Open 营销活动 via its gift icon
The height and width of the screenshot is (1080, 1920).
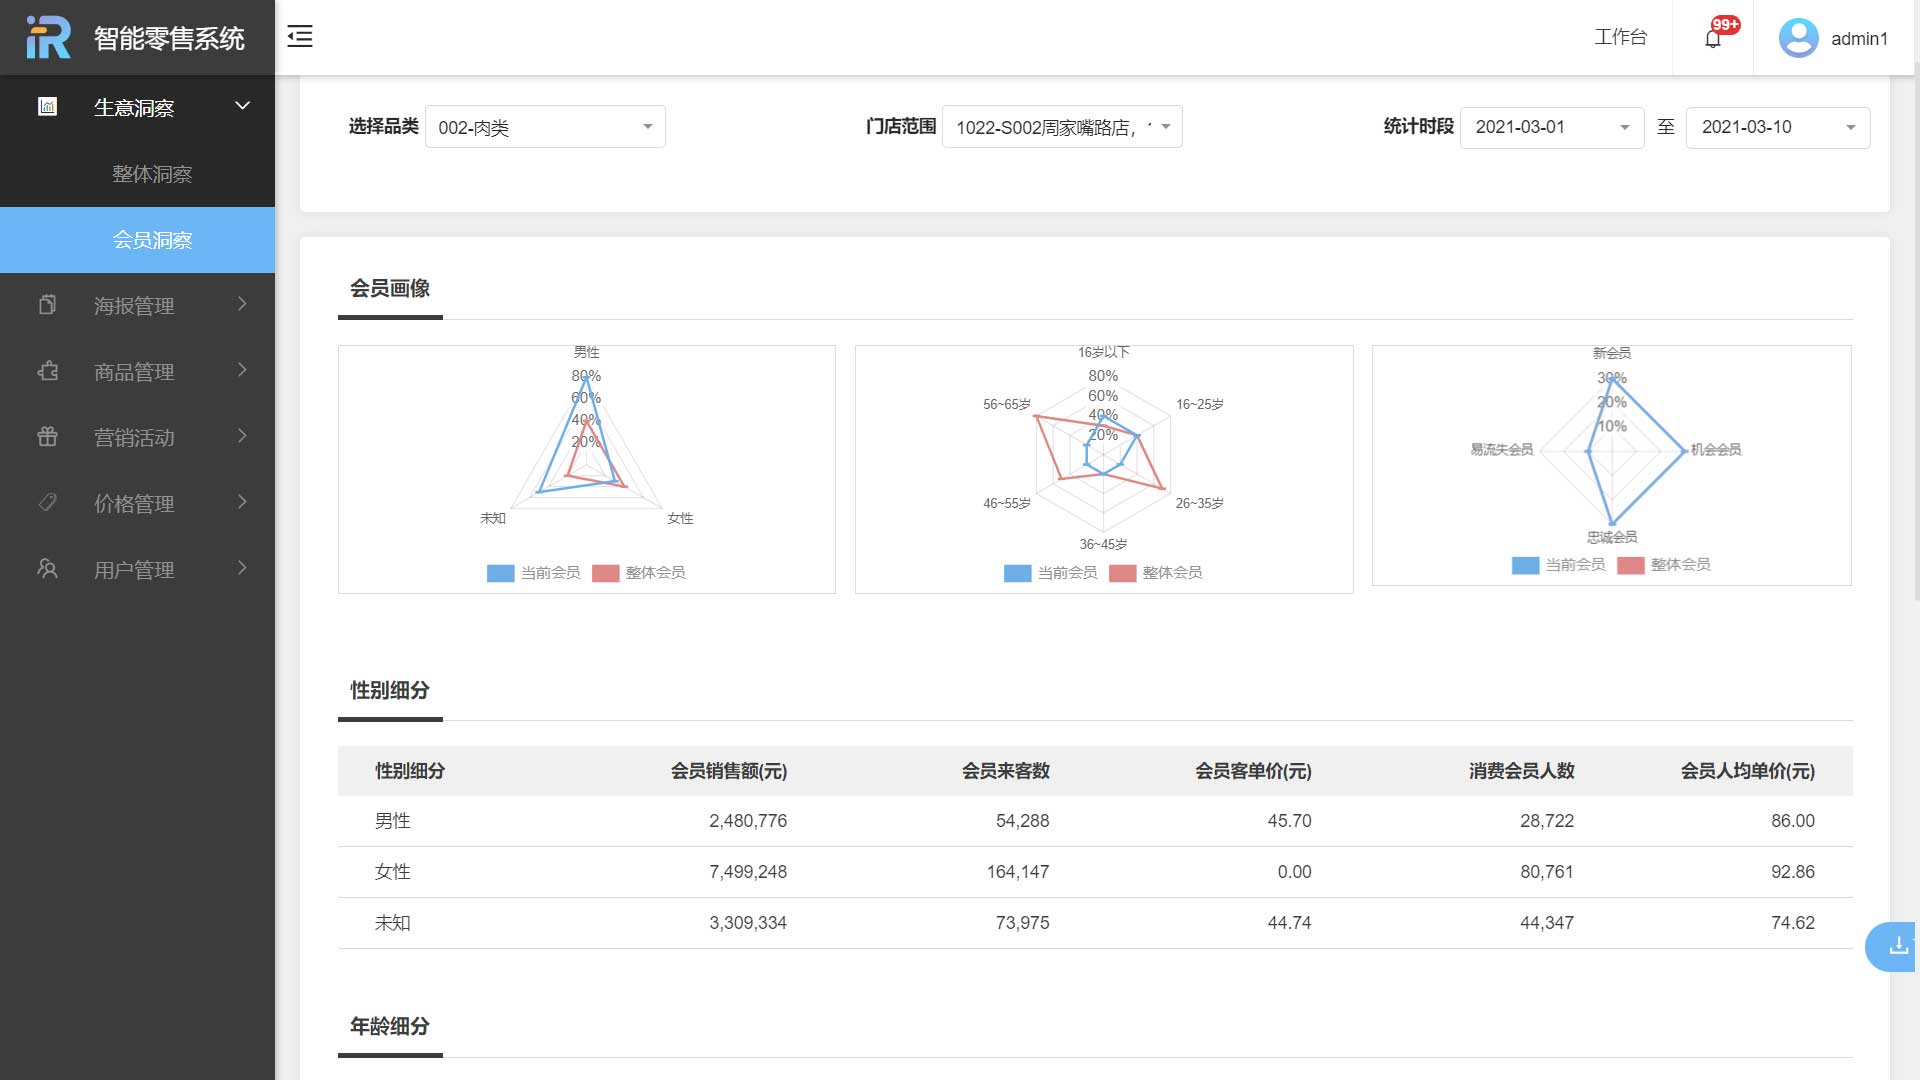tap(47, 437)
